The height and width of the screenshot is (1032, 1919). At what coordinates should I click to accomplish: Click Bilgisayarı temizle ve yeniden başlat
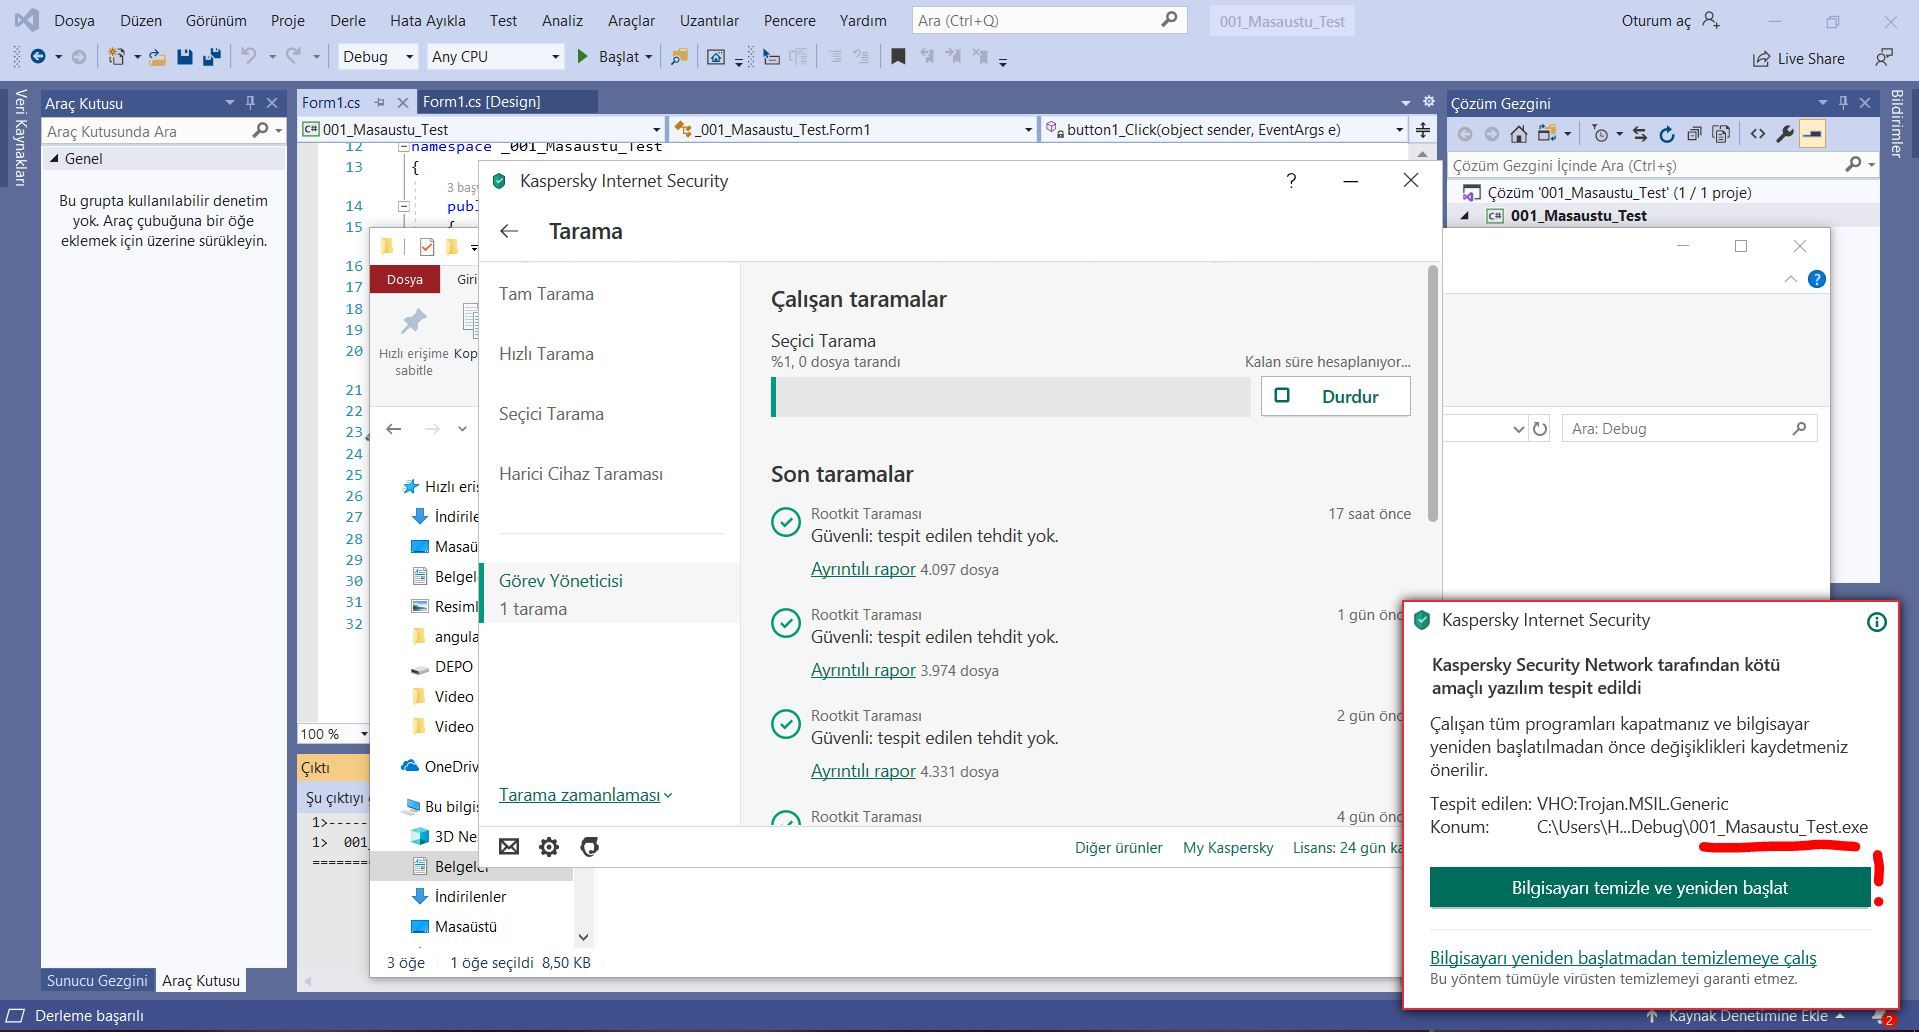(1649, 888)
